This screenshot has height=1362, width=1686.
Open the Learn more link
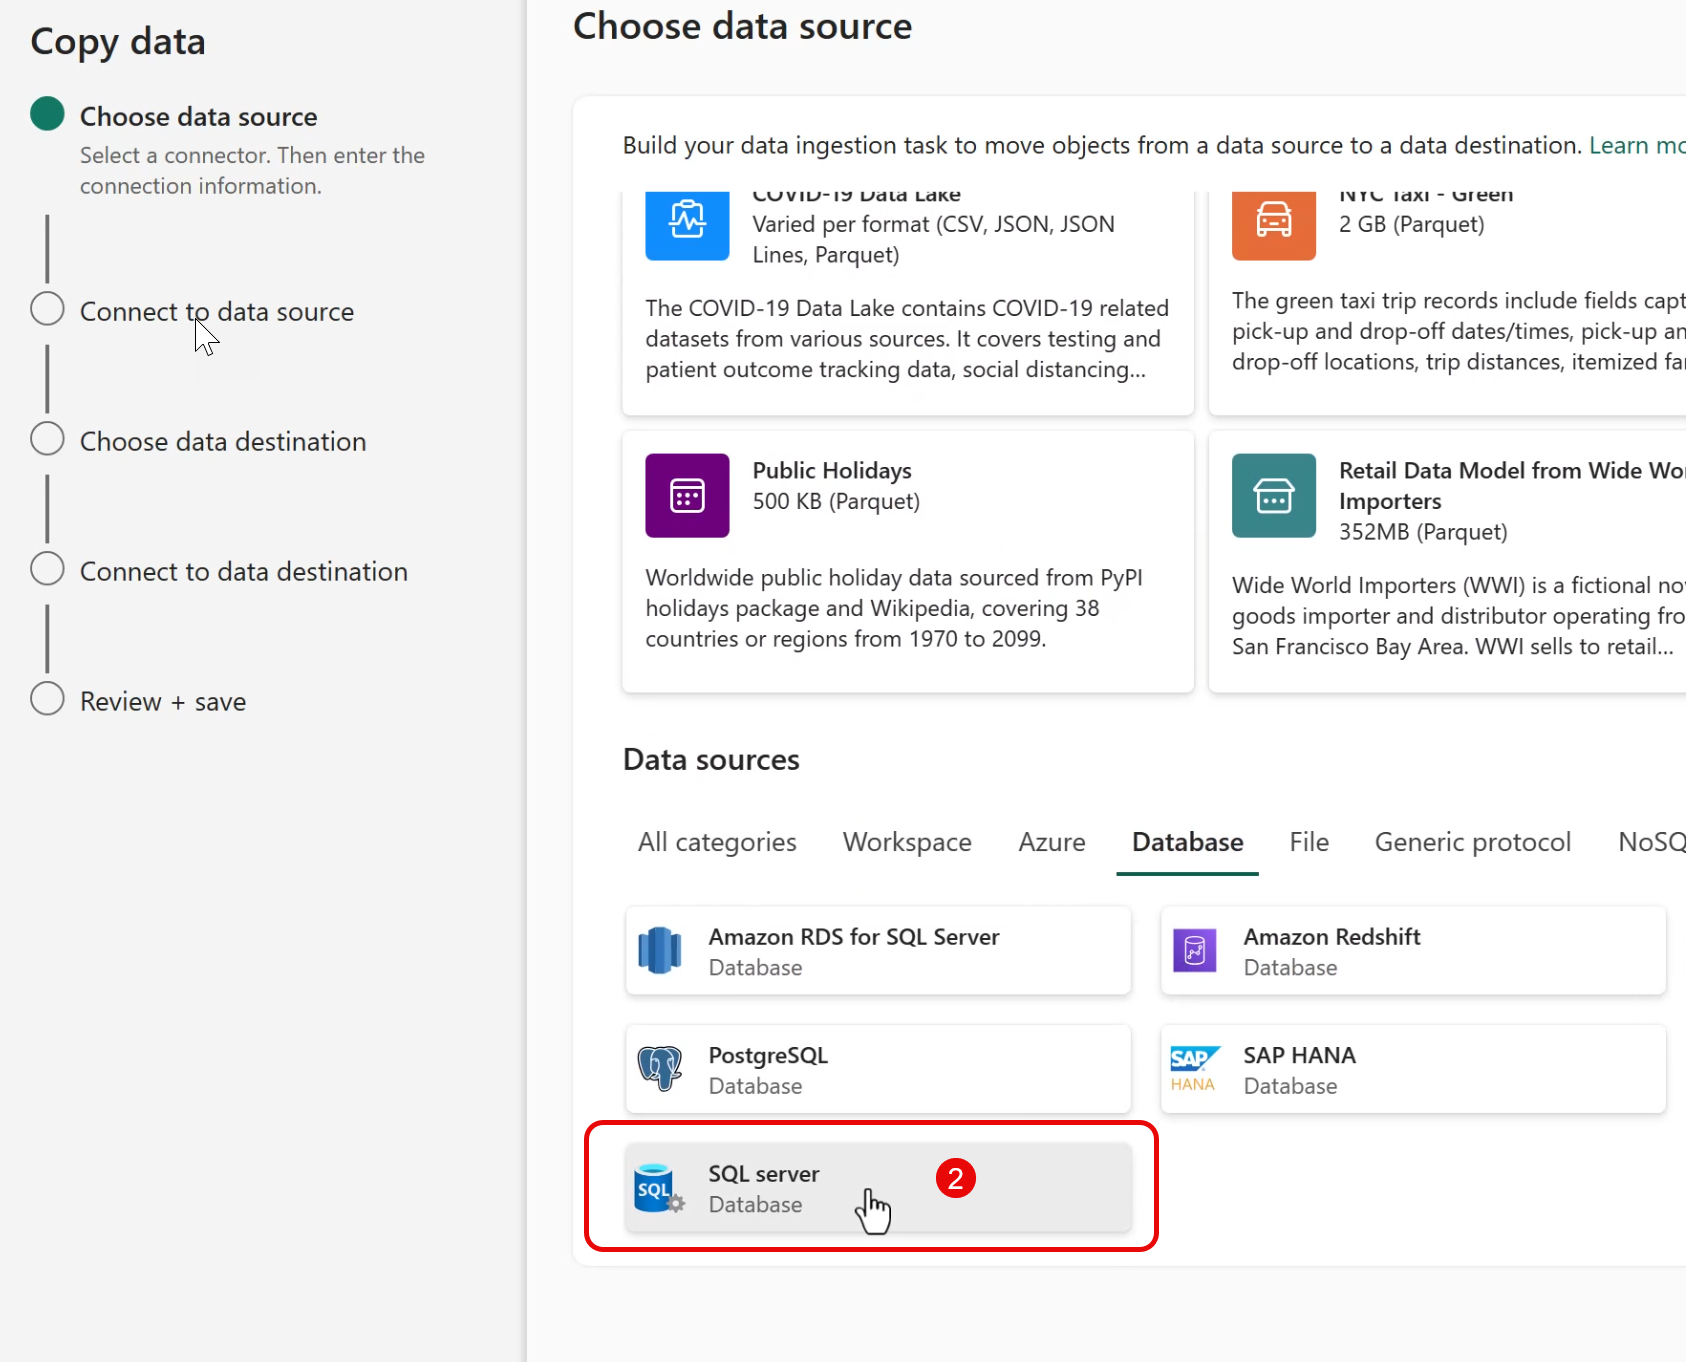click(x=1636, y=146)
